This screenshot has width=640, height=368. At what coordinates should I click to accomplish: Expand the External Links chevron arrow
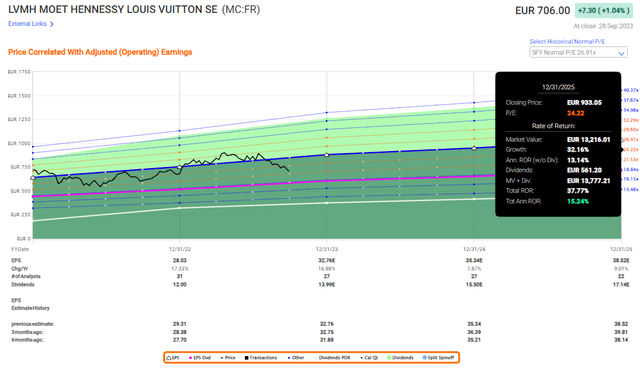(x=52, y=24)
